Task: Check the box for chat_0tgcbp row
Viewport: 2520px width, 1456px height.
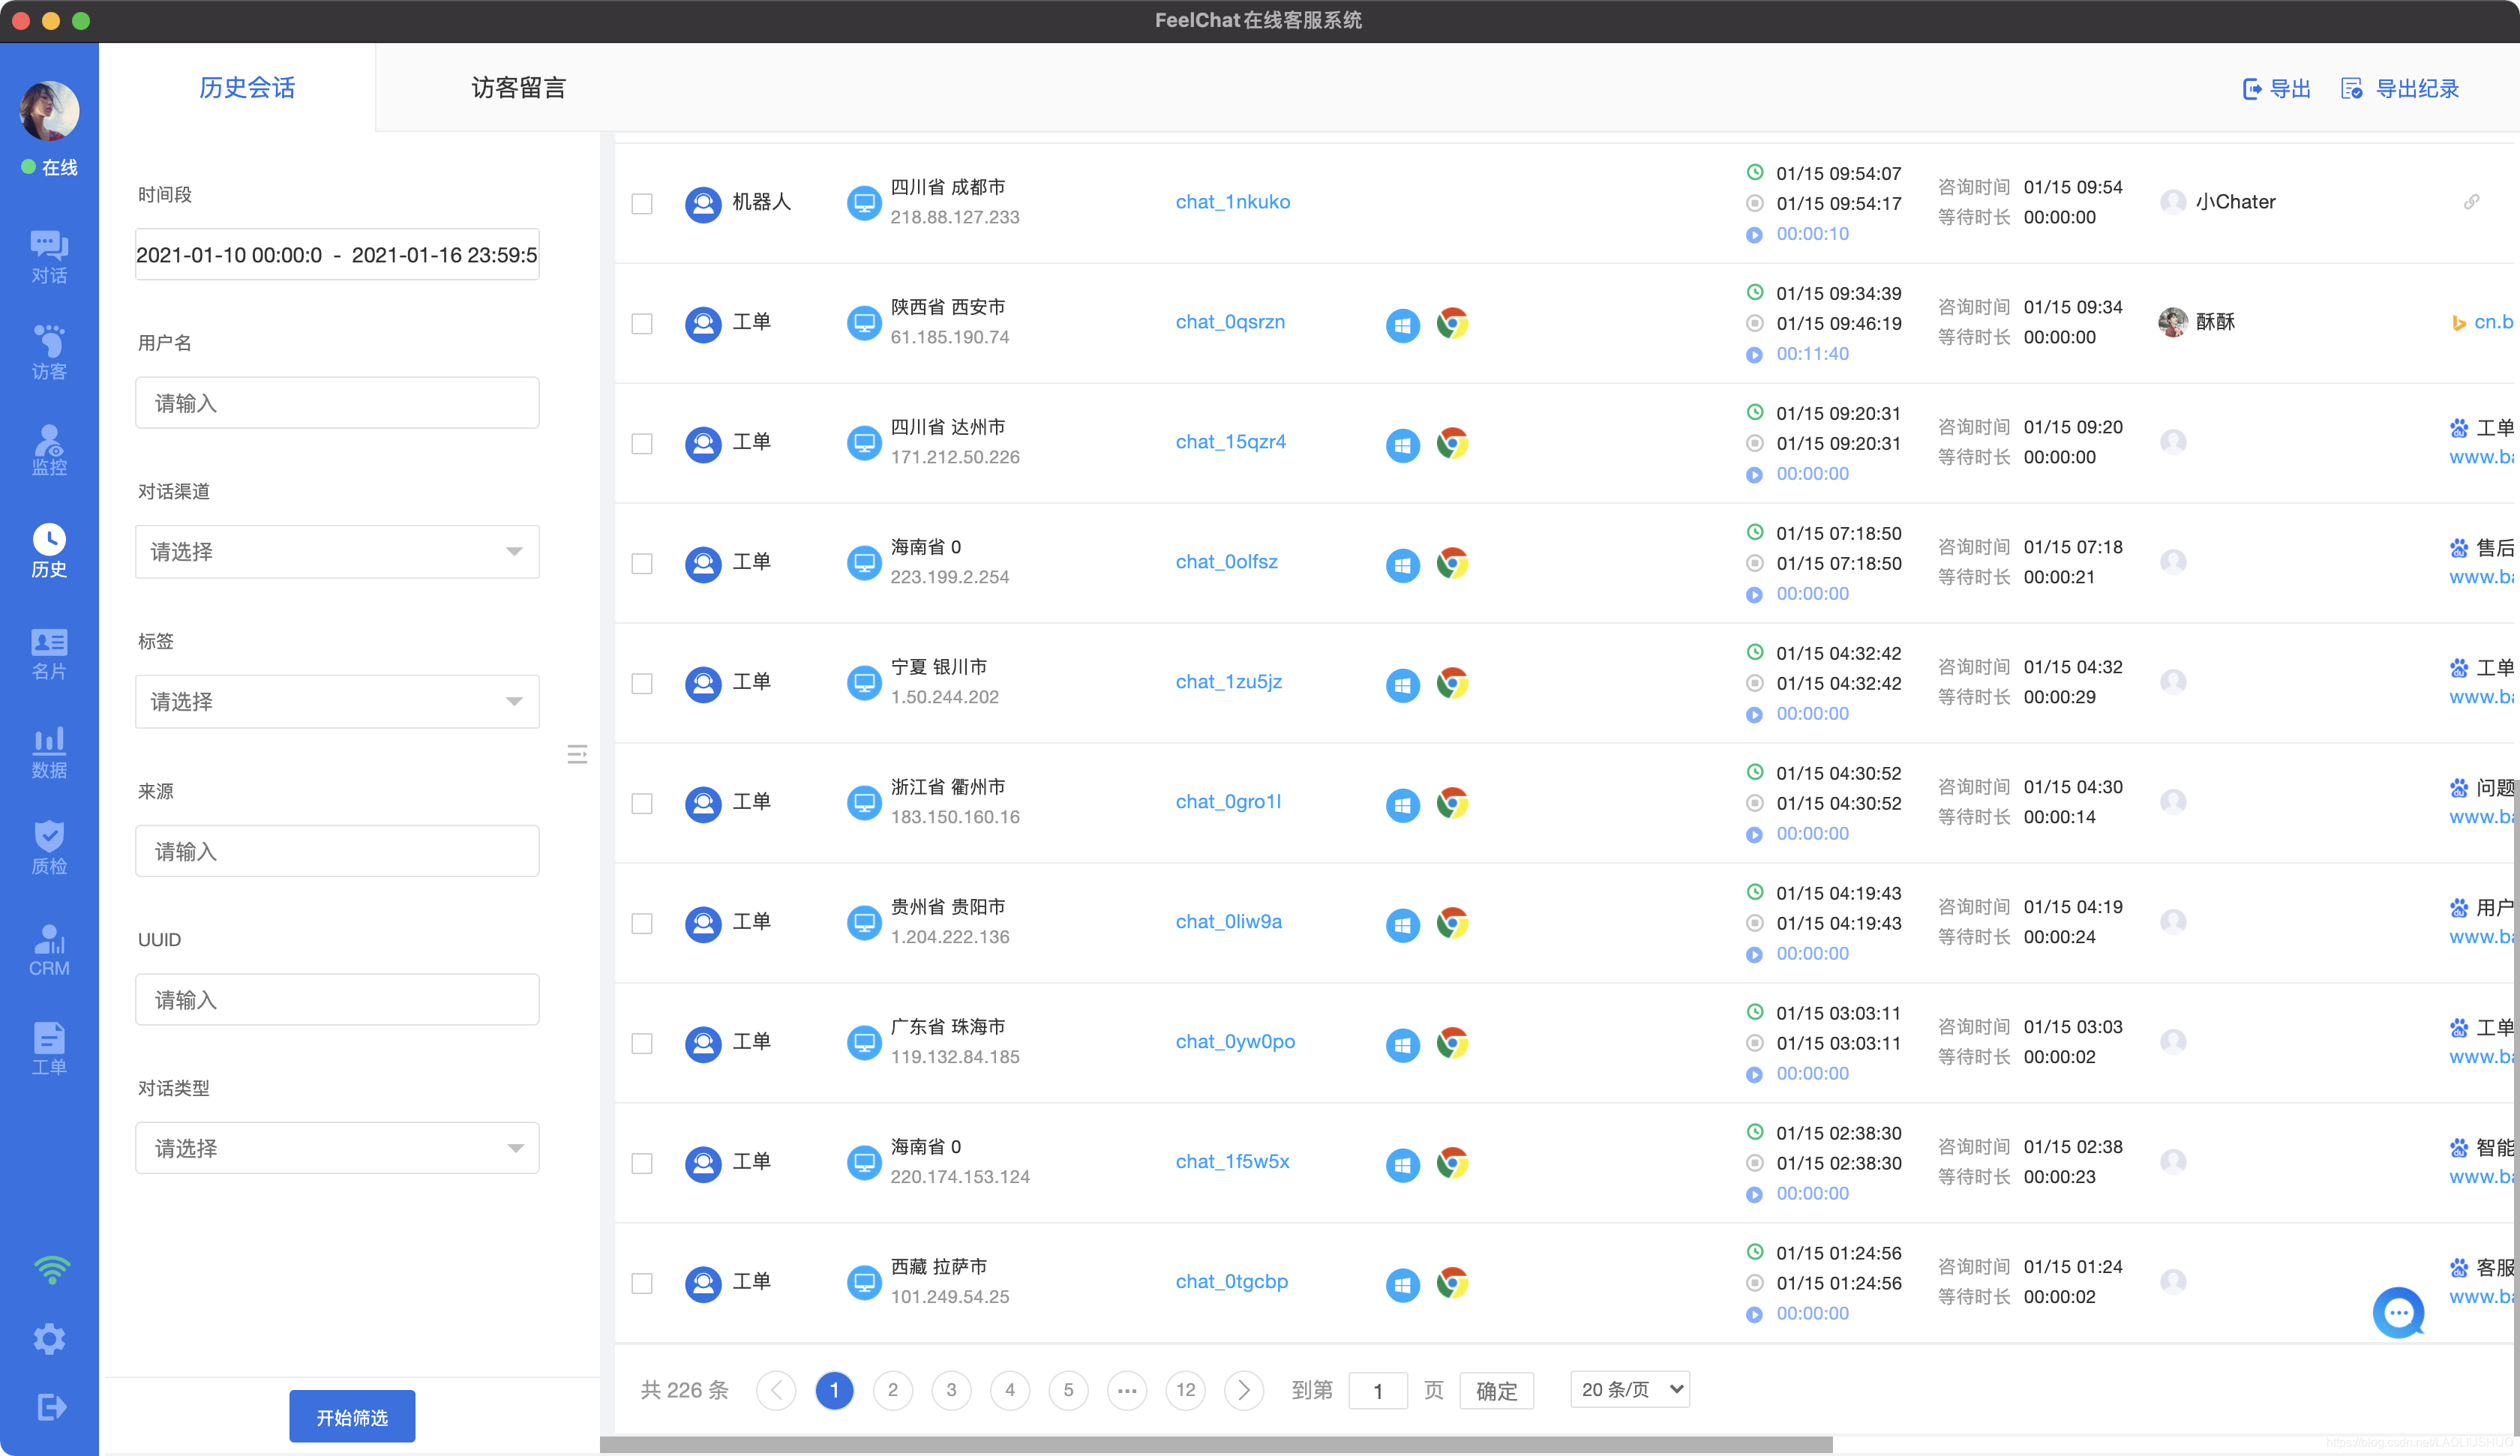Action: tap(642, 1282)
